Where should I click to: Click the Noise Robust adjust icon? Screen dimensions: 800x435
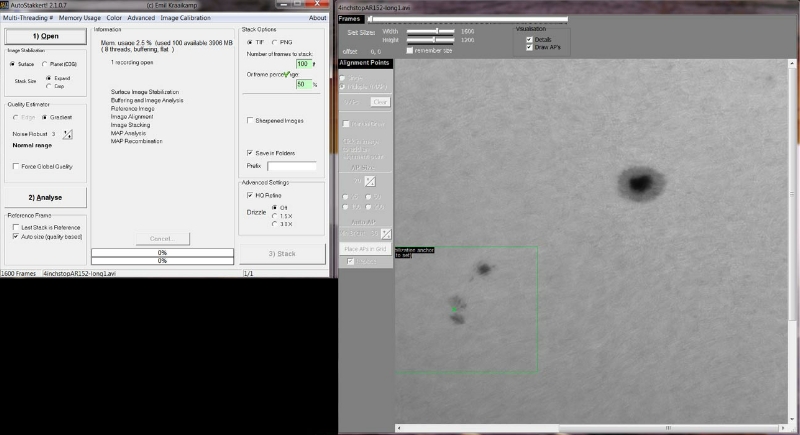click(68, 132)
